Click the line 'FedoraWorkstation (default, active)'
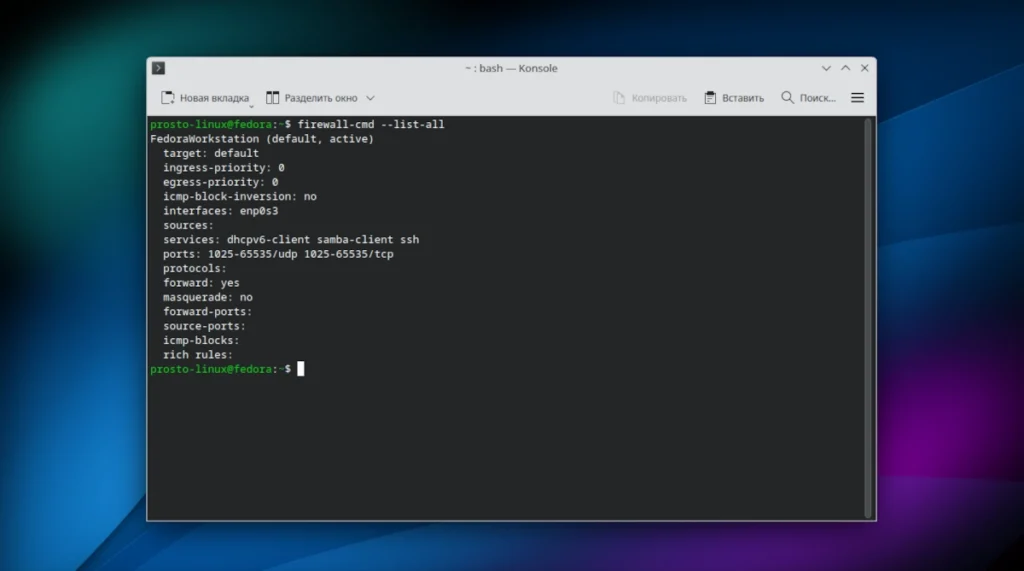Screen dimensions: 1024x571 (262, 139)
